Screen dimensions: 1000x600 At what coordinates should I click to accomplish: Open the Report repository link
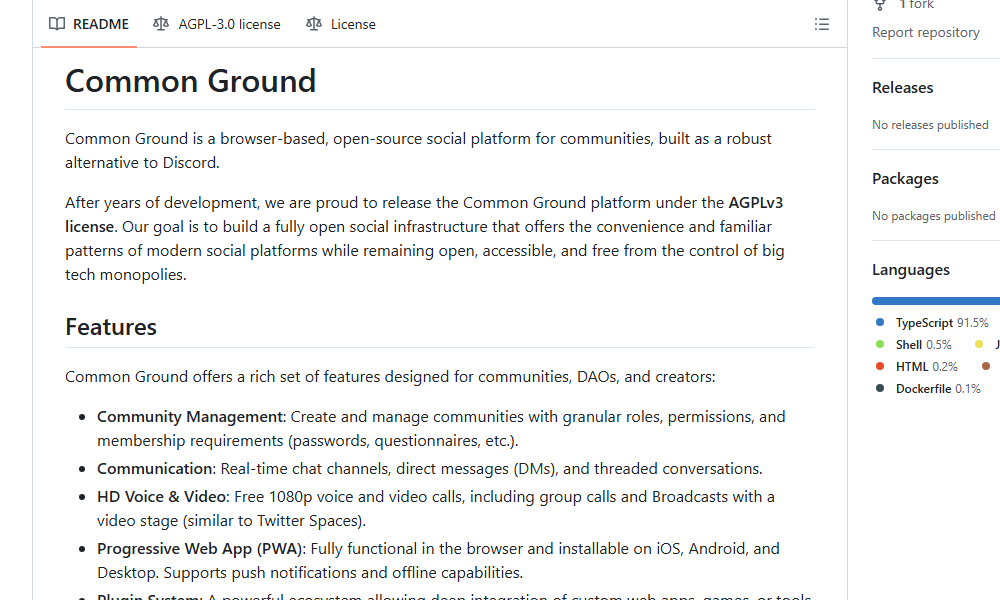click(926, 32)
